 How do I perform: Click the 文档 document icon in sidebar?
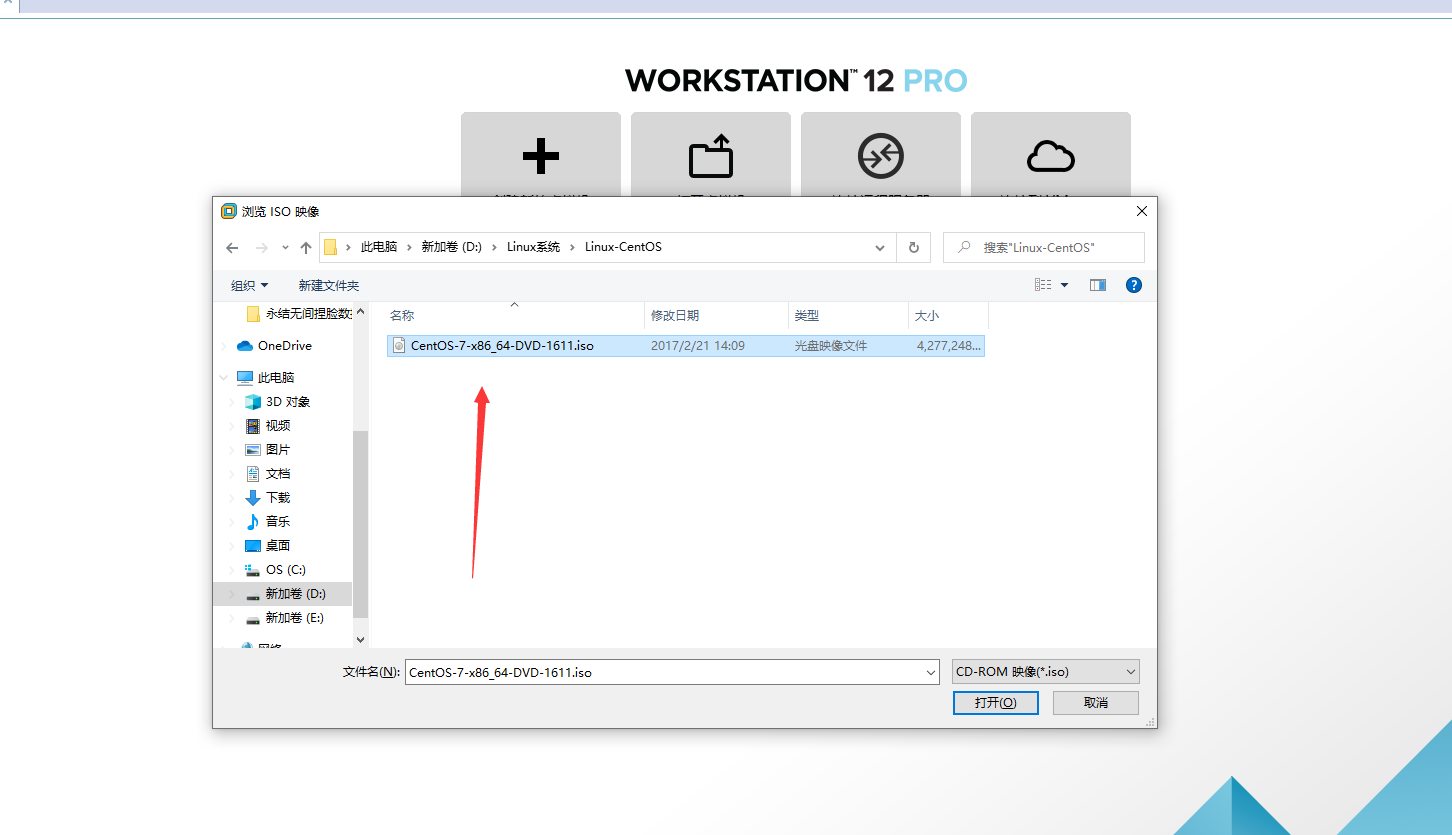(x=253, y=474)
